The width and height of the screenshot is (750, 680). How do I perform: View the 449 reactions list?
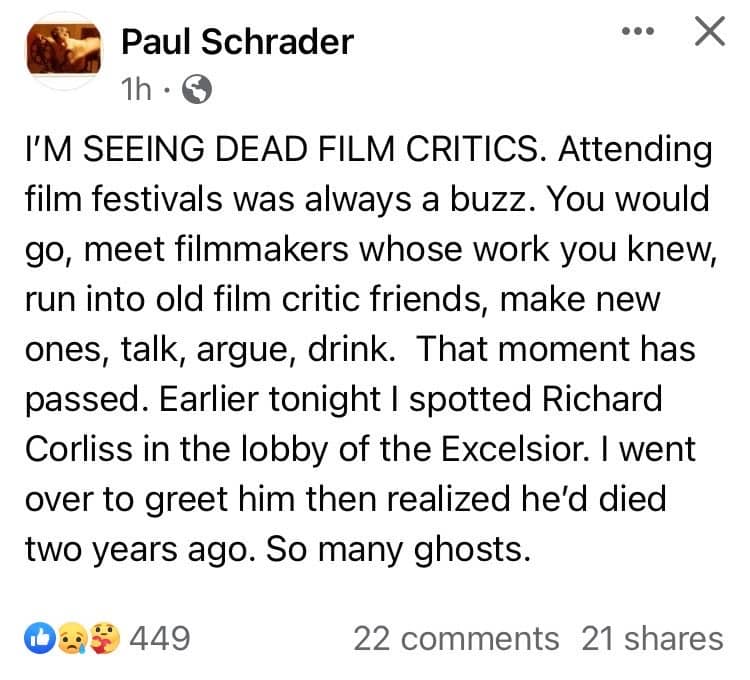click(160, 638)
